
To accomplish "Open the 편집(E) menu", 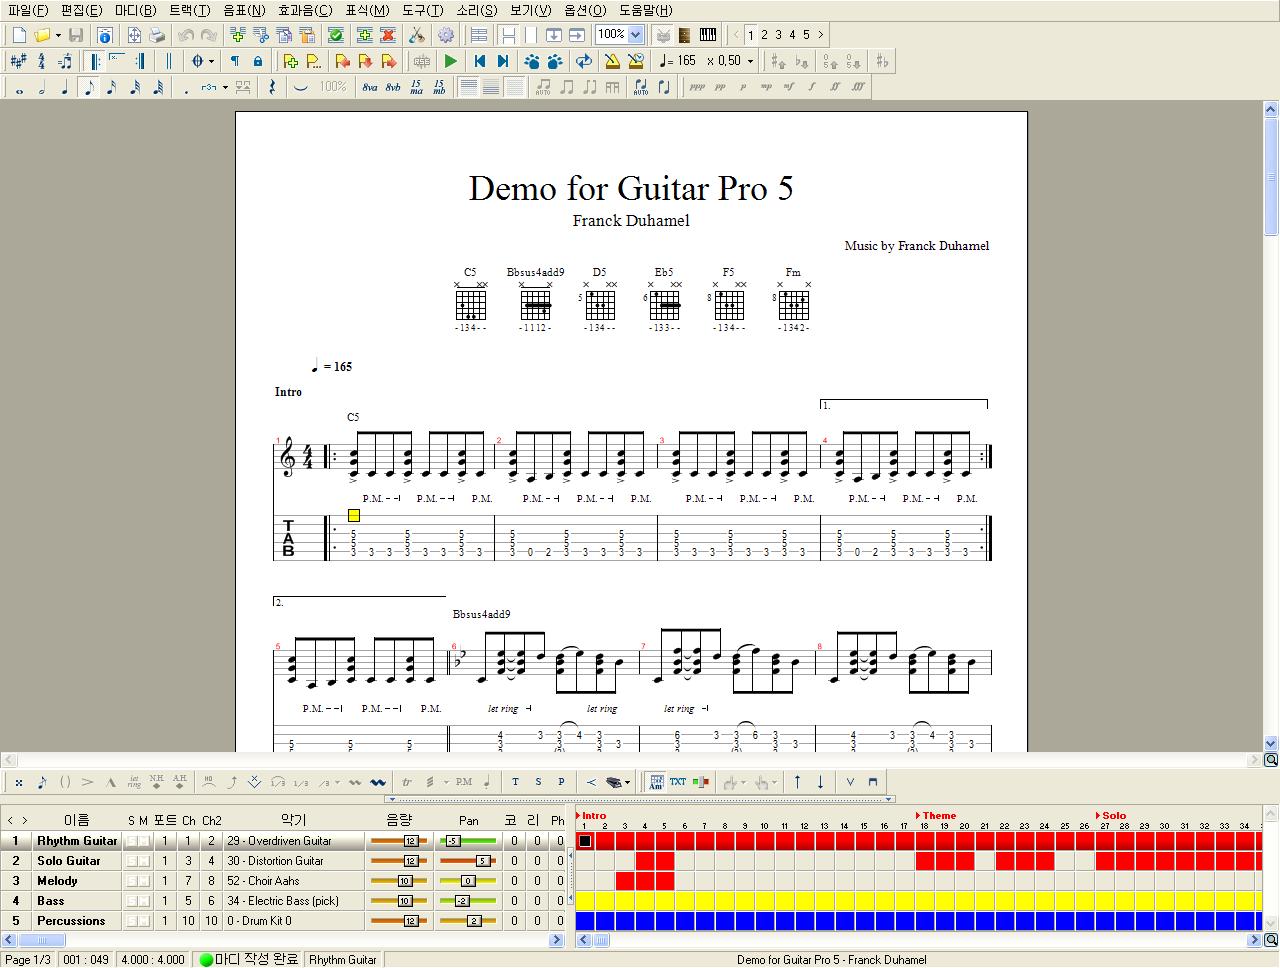I will [81, 10].
